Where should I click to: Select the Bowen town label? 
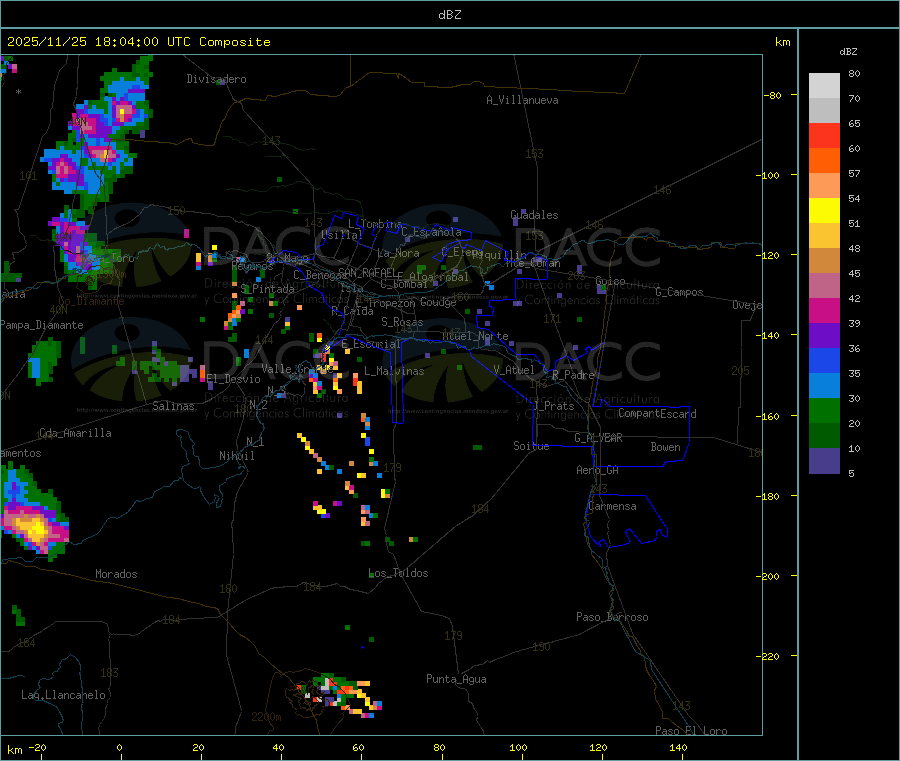click(x=665, y=447)
